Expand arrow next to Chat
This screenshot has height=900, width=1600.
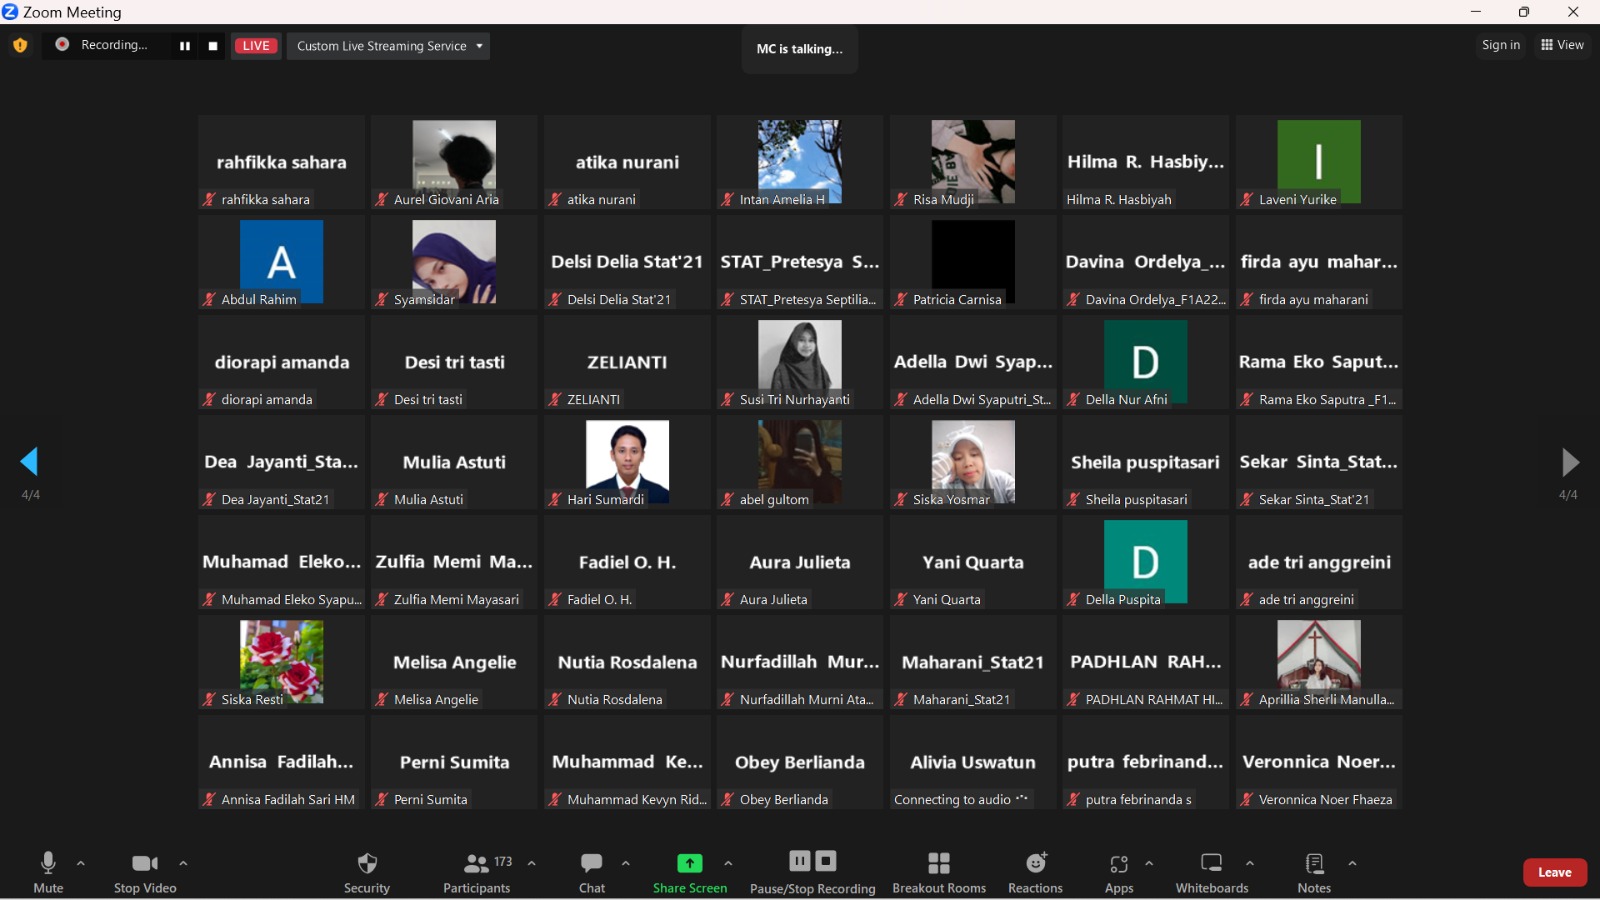[626, 863]
